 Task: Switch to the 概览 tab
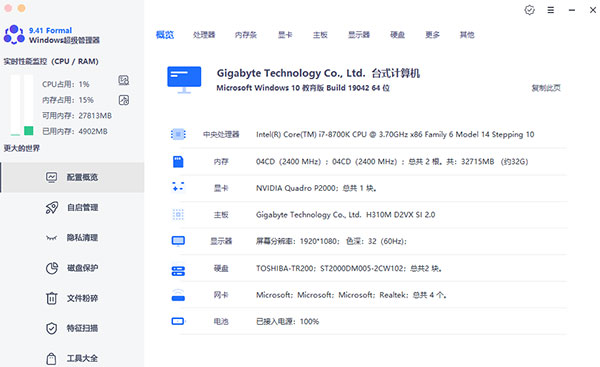(x=165, y=35)
